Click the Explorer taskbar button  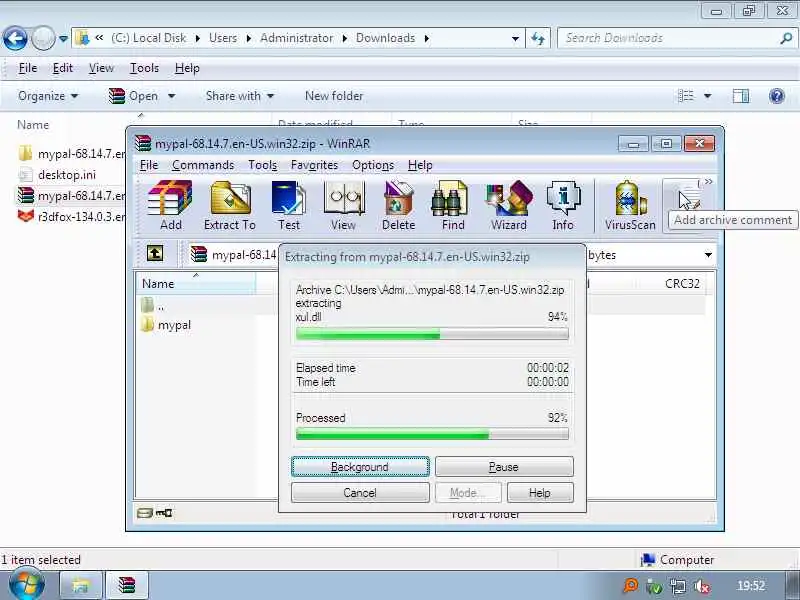pyautogui.click(x=81, y=585)
